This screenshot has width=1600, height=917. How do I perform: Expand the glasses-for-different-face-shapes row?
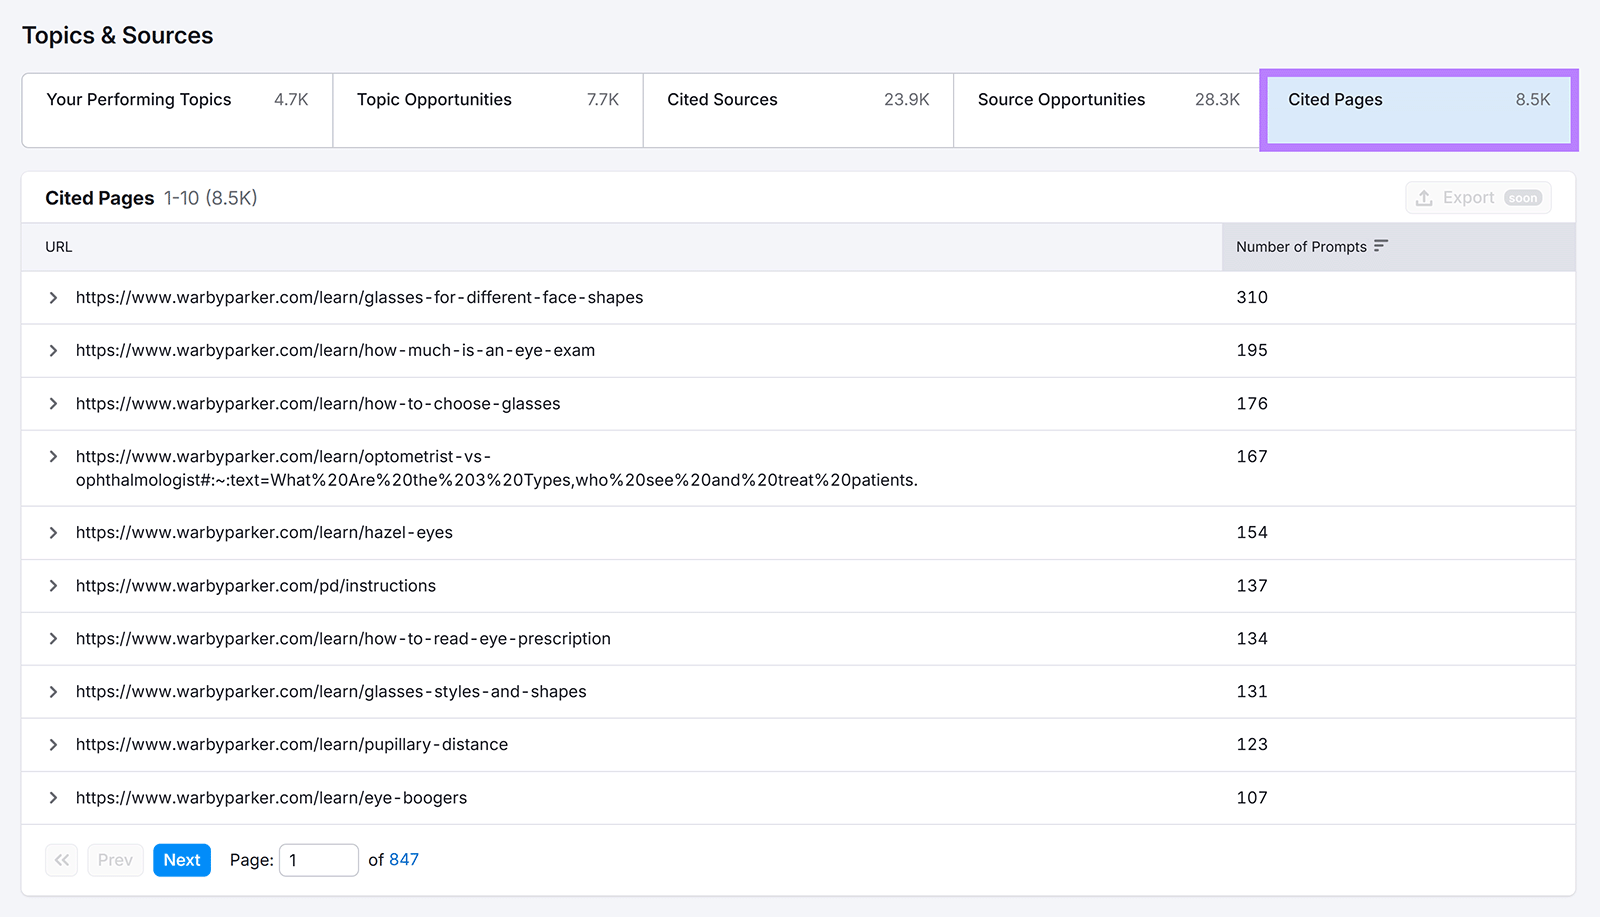[53, 298]
